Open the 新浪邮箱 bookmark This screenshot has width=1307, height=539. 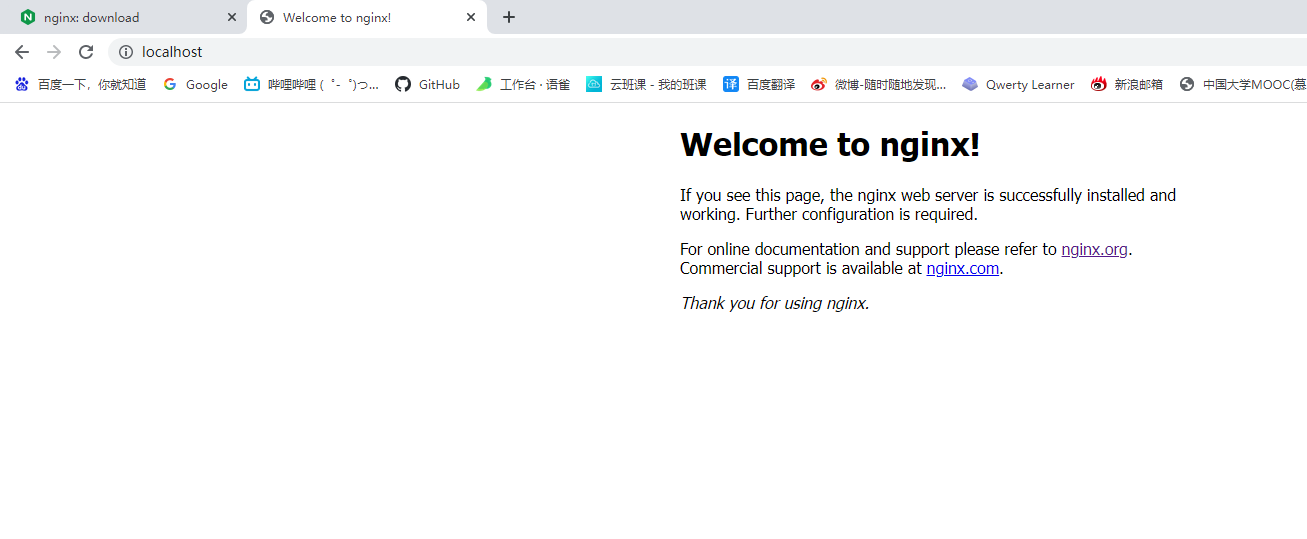click(1127, 85)
